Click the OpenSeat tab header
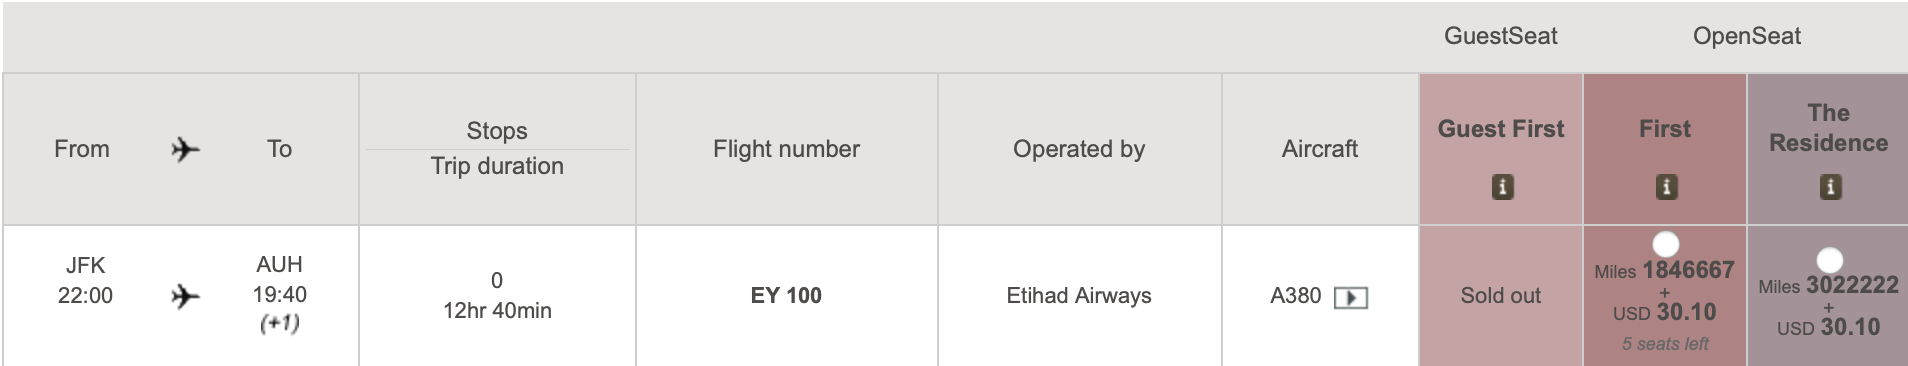Screen dimensions: 1908x366 (x=1746, y=36)
